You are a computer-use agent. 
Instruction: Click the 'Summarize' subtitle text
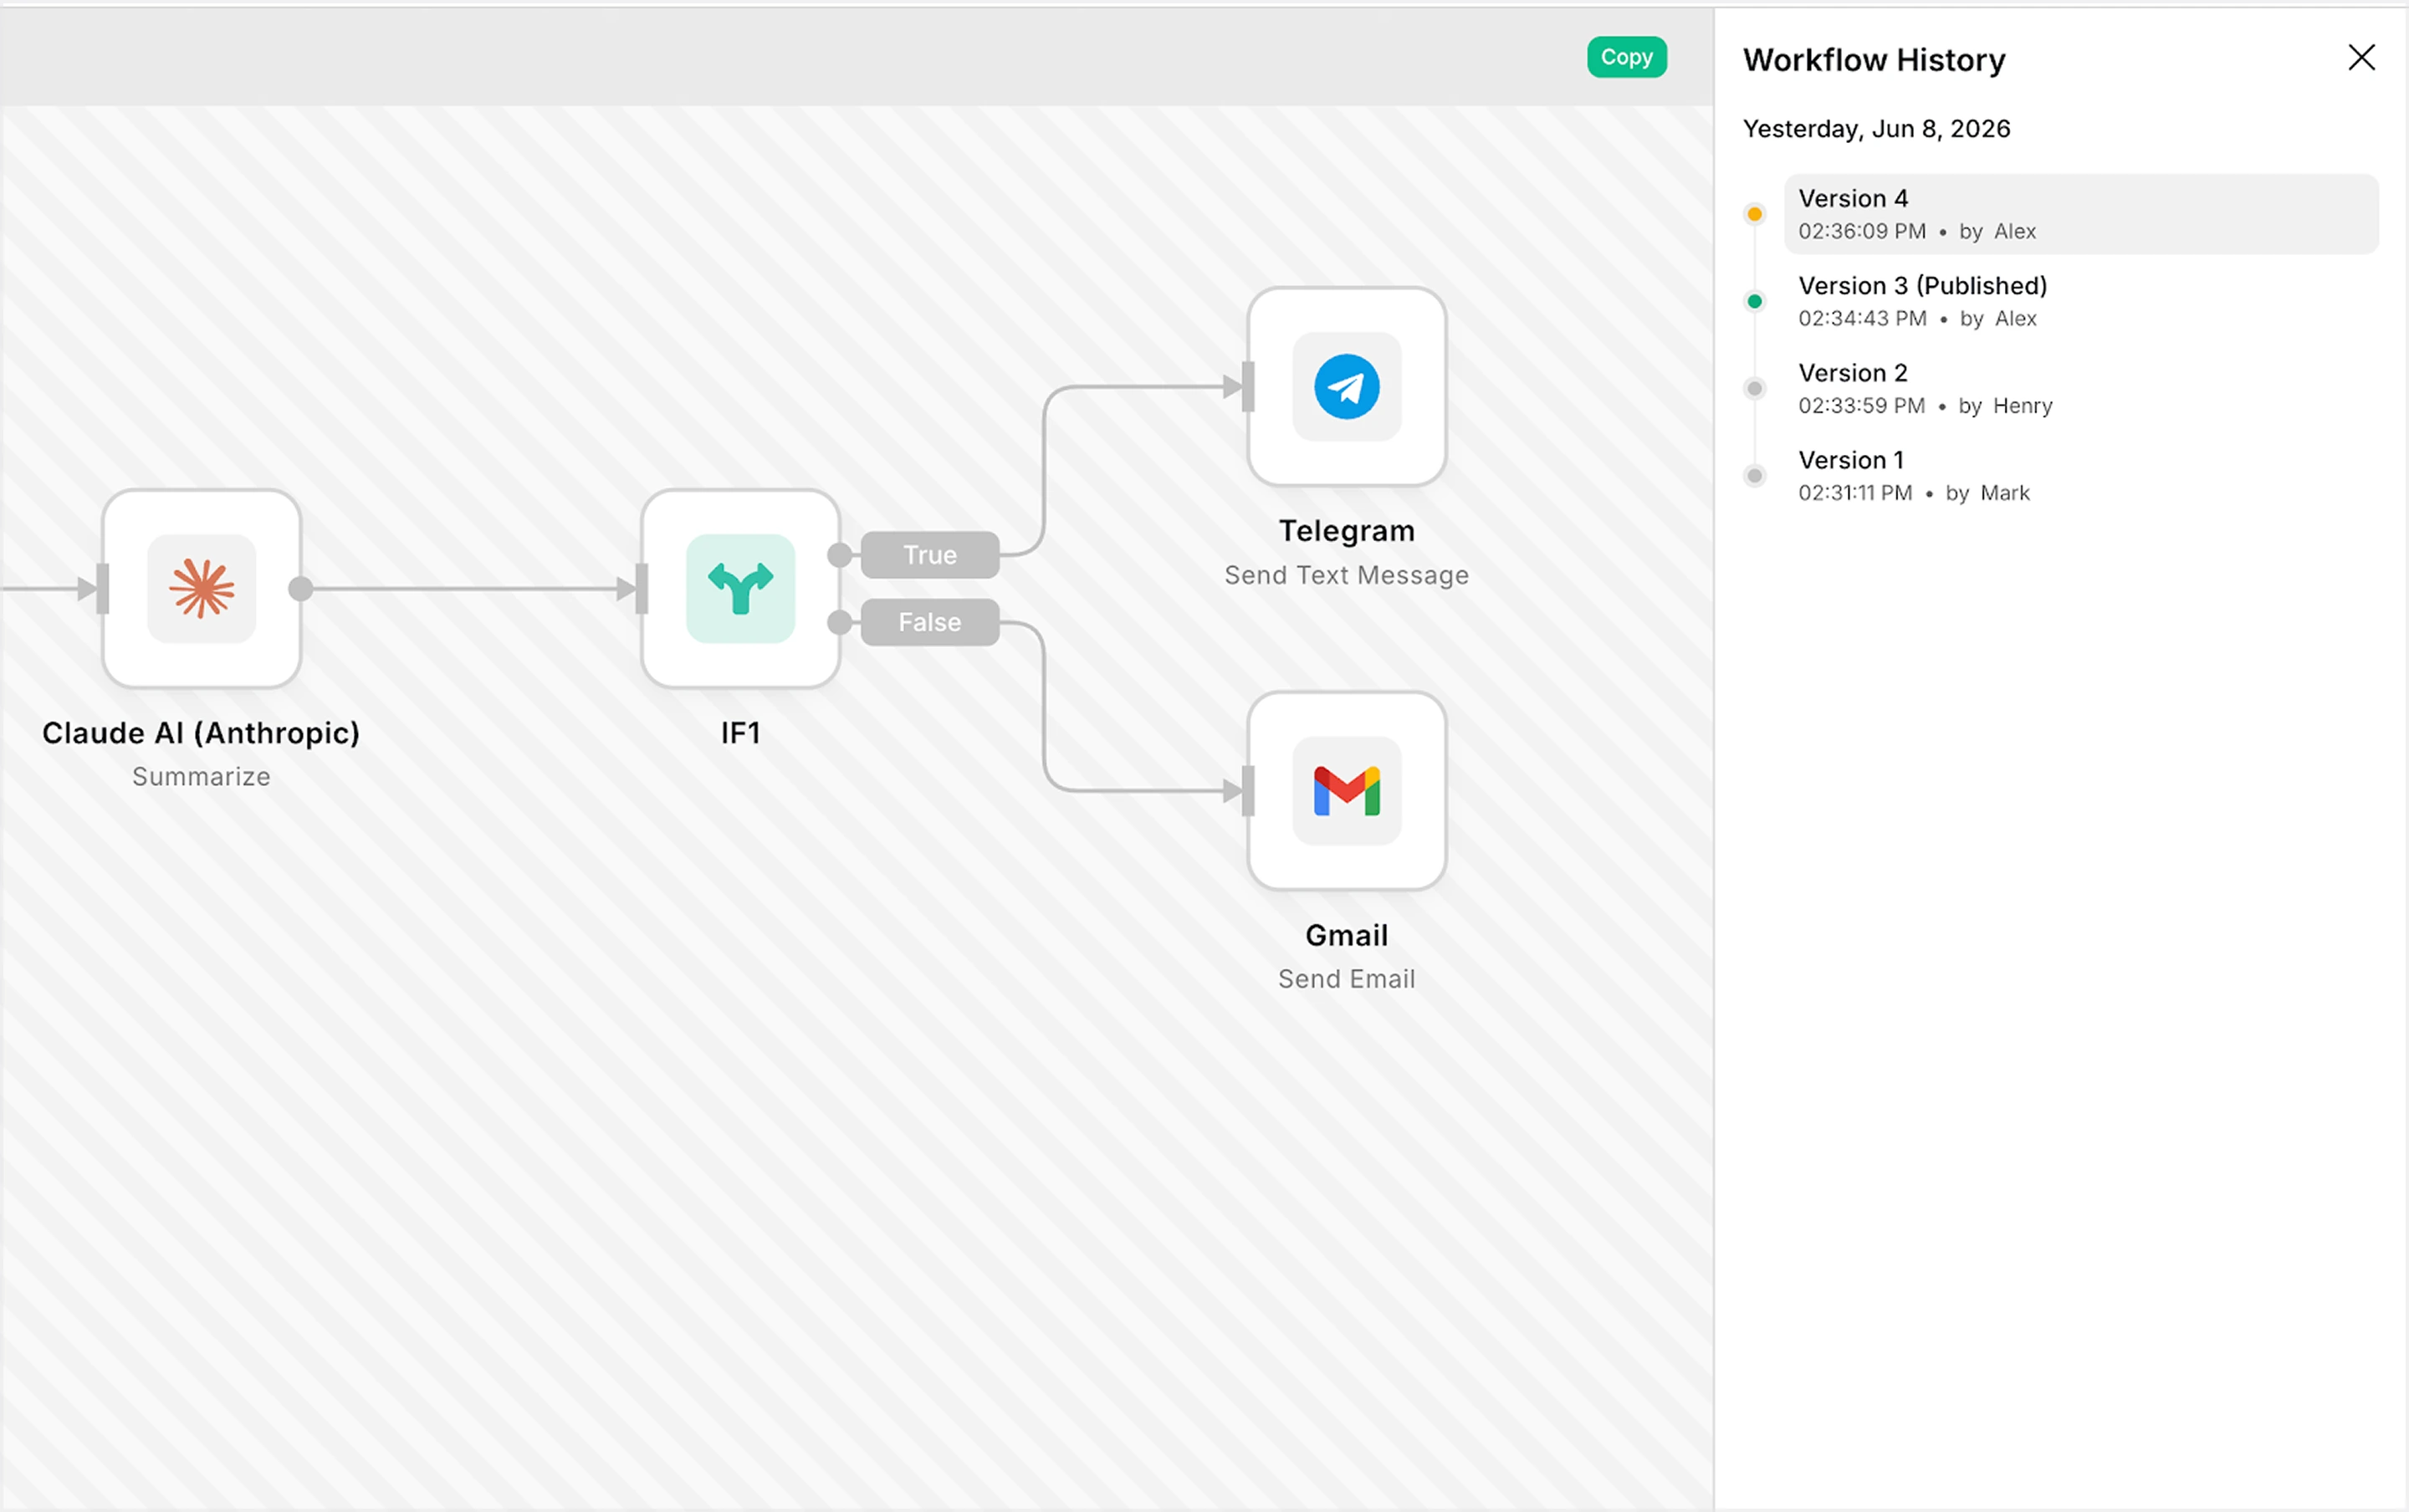(201, 777)
